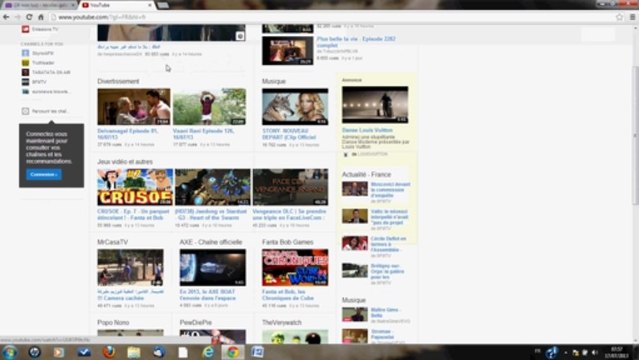Screen dimensions: 639x360
Task: Switch to the YouTube tab
Action: coord(116,5)
